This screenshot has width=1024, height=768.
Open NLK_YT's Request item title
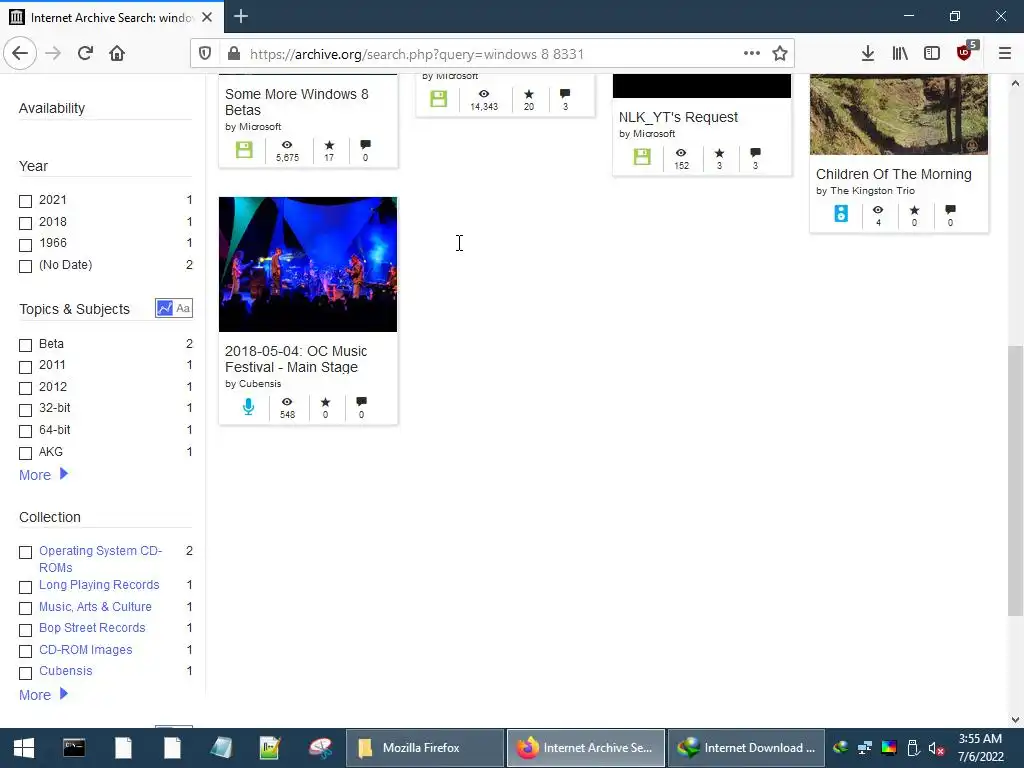pyautogui.click(x=678, y=117)
